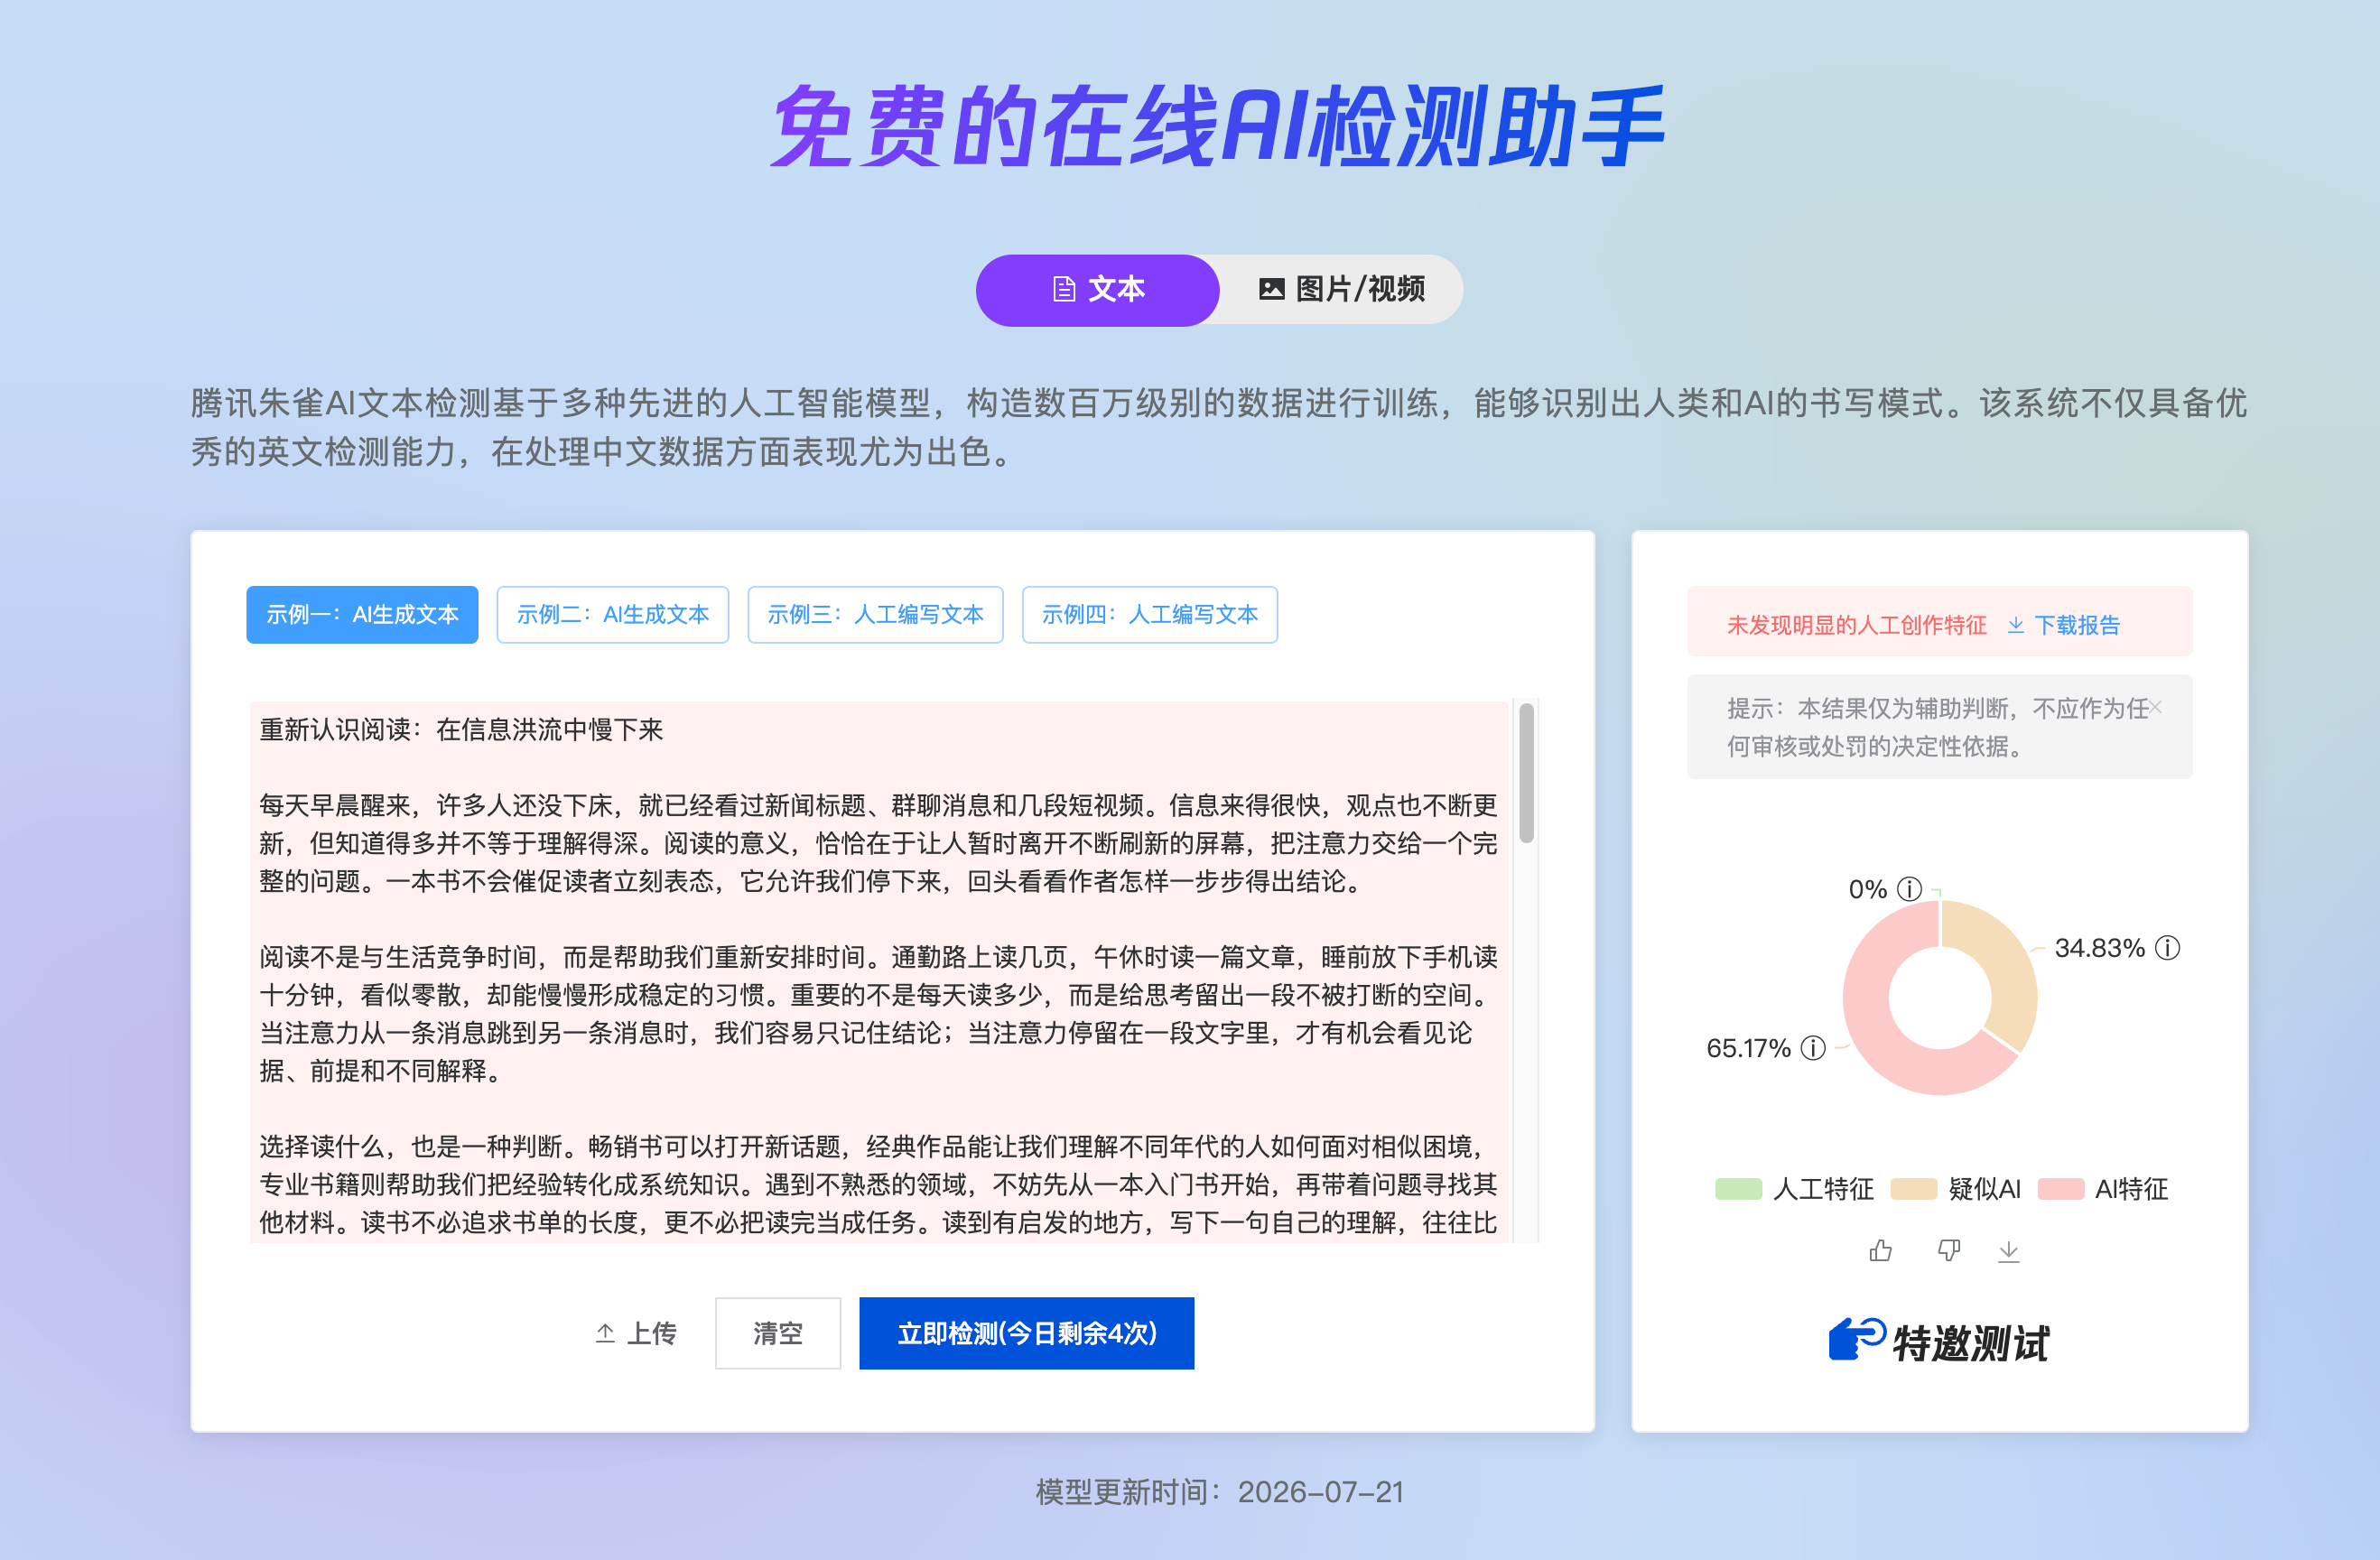Toggle 人工特征 green legend swatch
Screen dimensions: 2380x1560
pyautogui.click(x=1738, y=1188)
